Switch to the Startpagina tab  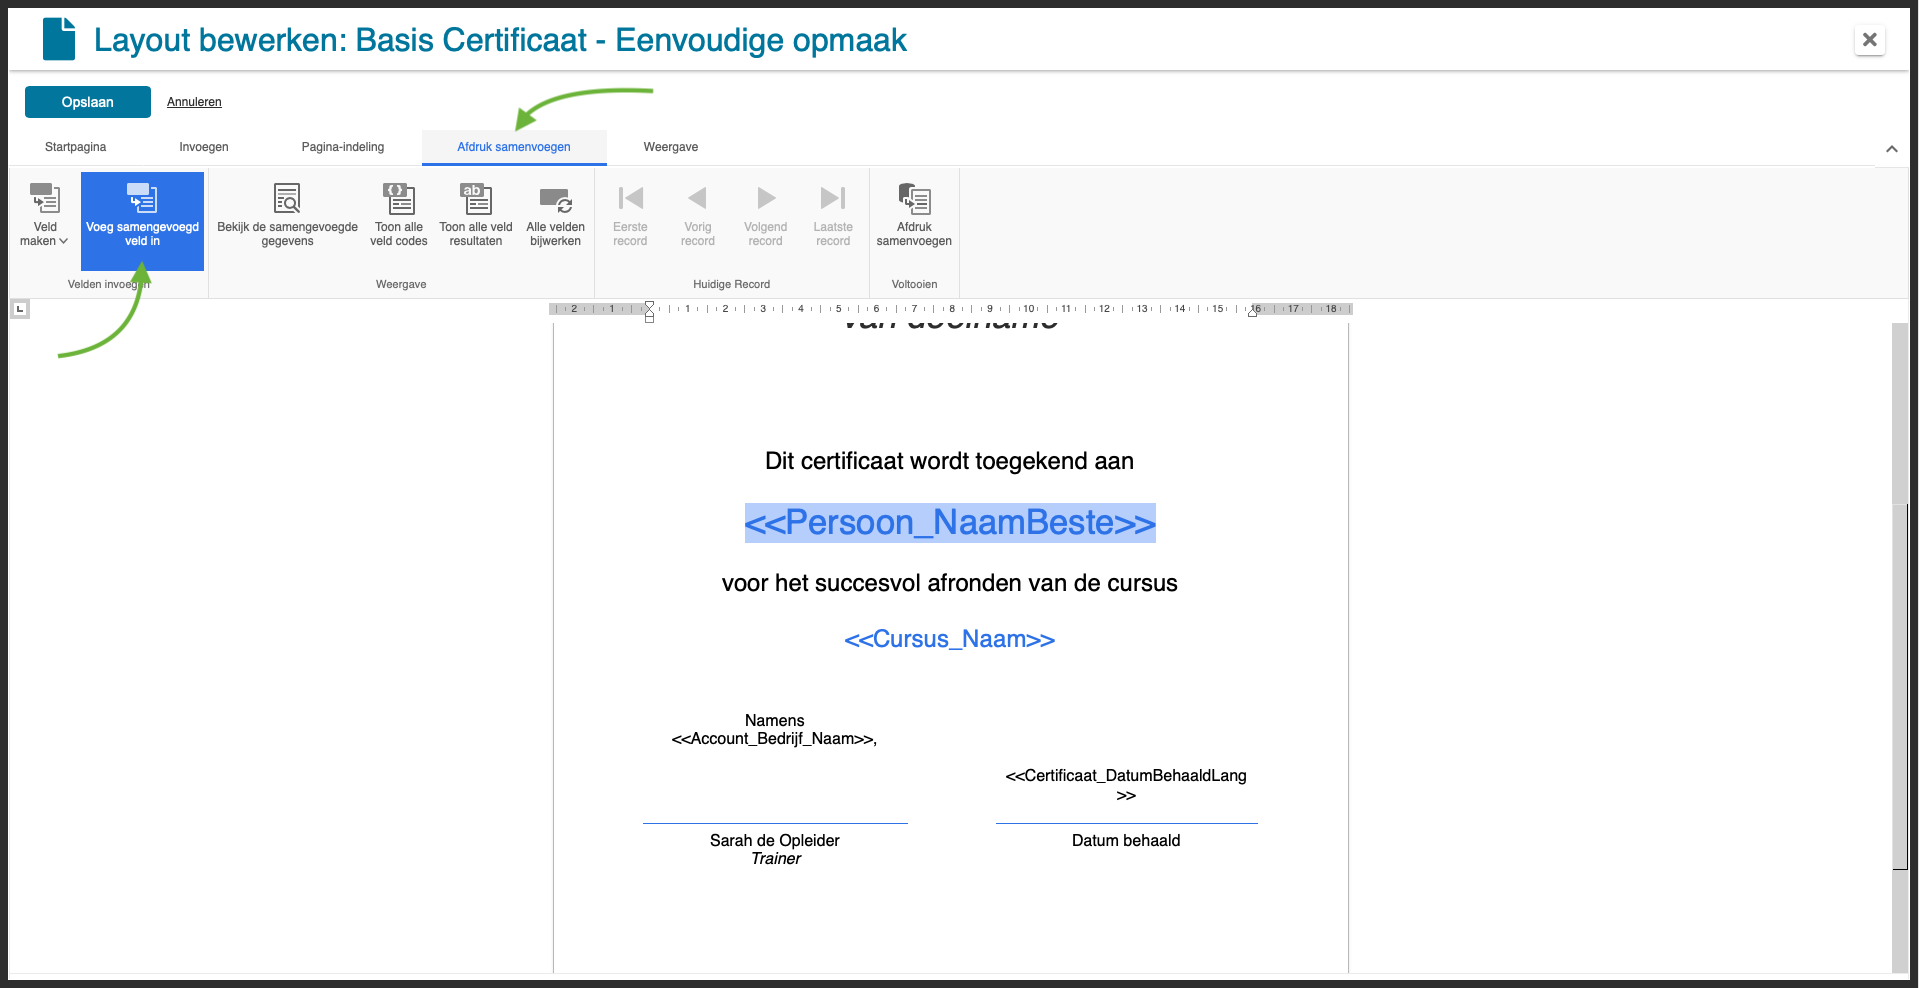pos(74,146)
